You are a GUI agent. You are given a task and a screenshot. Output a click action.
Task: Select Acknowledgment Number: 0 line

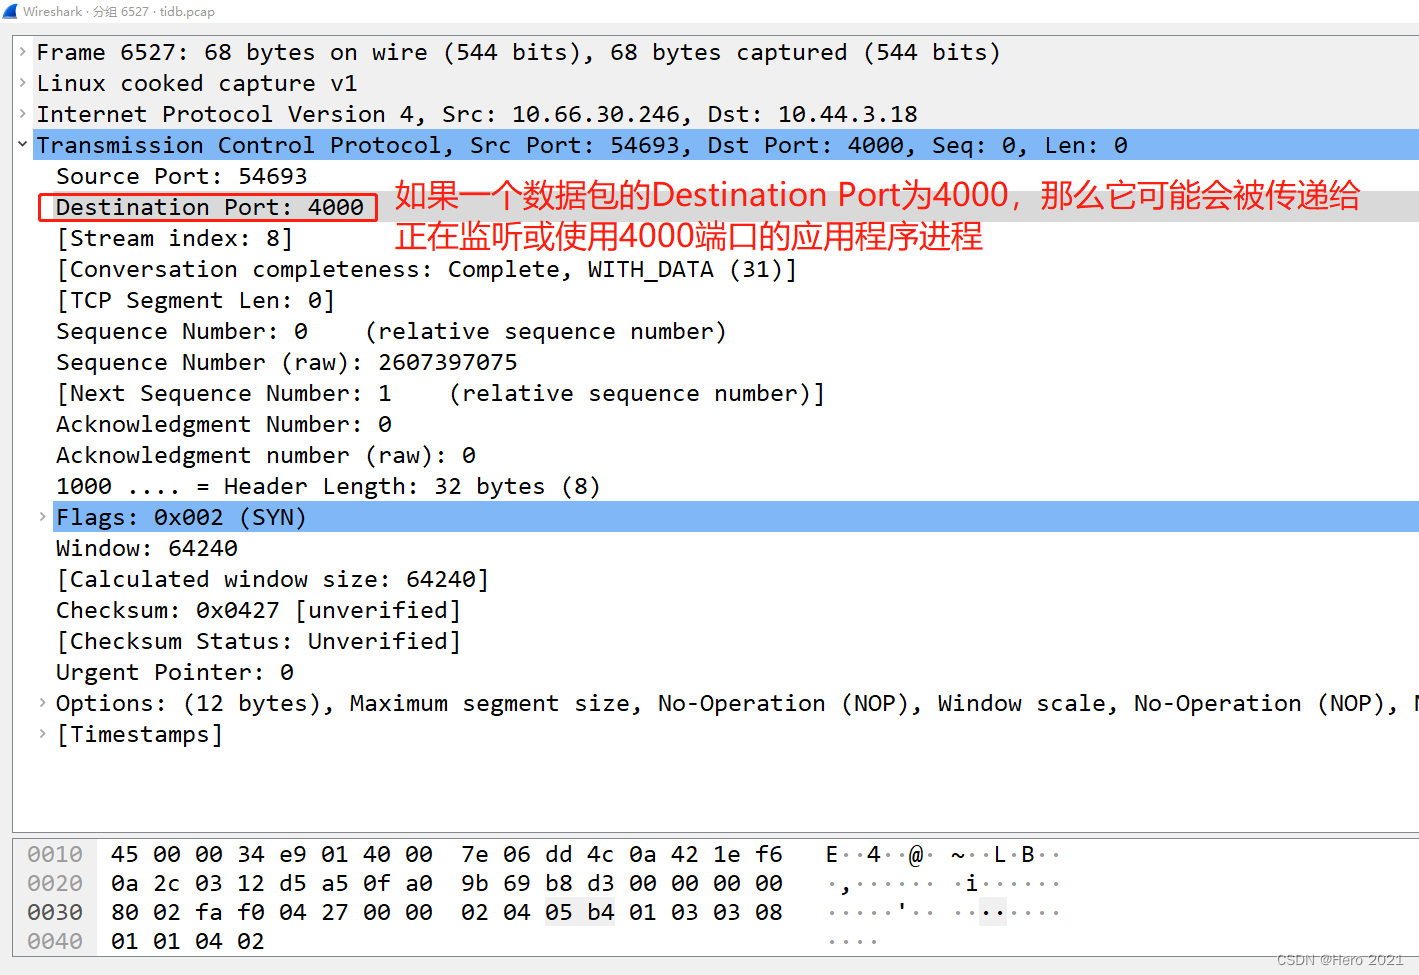pos(224,424)
